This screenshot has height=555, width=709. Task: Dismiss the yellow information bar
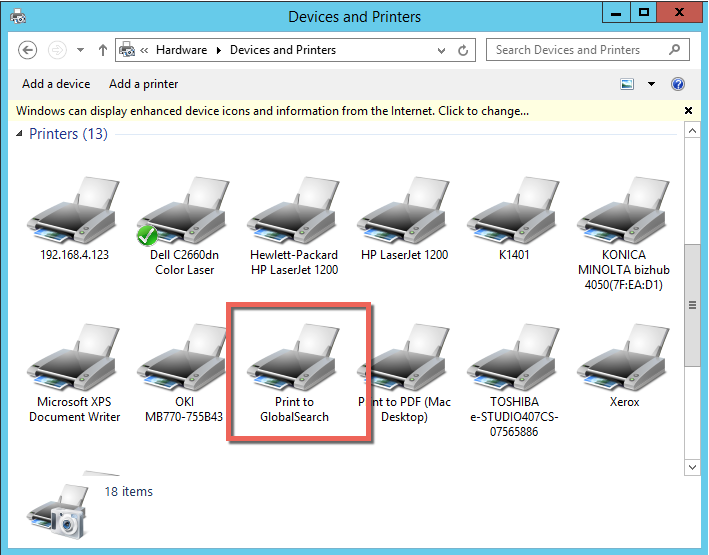[688, 111]
